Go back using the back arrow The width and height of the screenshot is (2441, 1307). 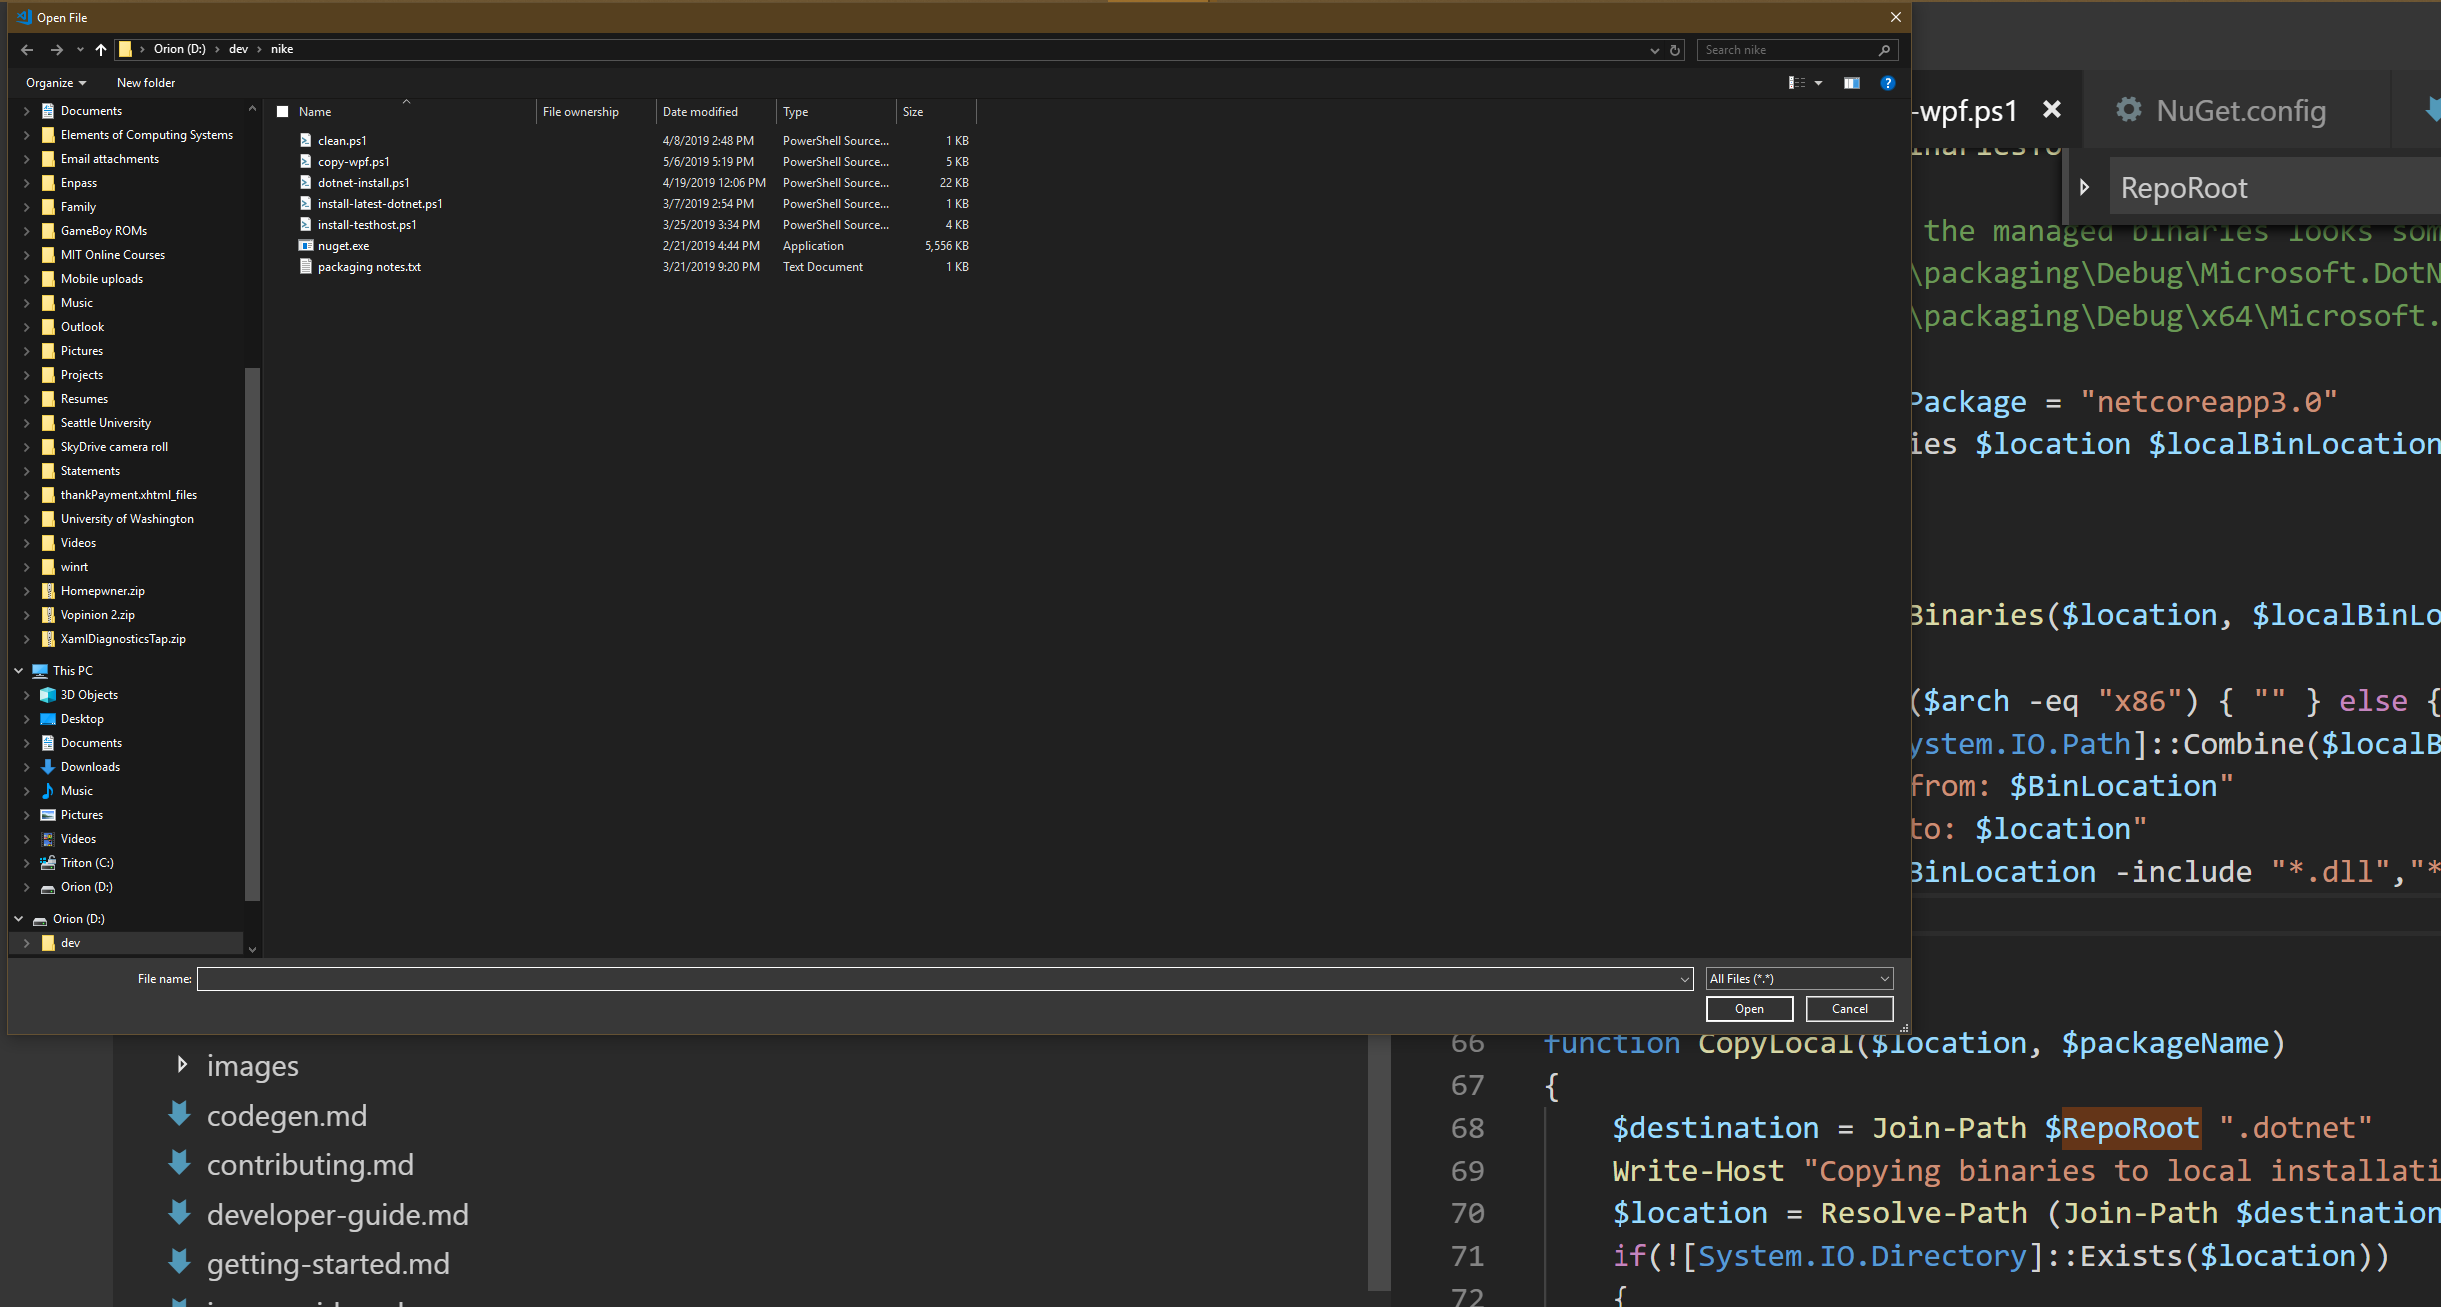click(27, 49)
